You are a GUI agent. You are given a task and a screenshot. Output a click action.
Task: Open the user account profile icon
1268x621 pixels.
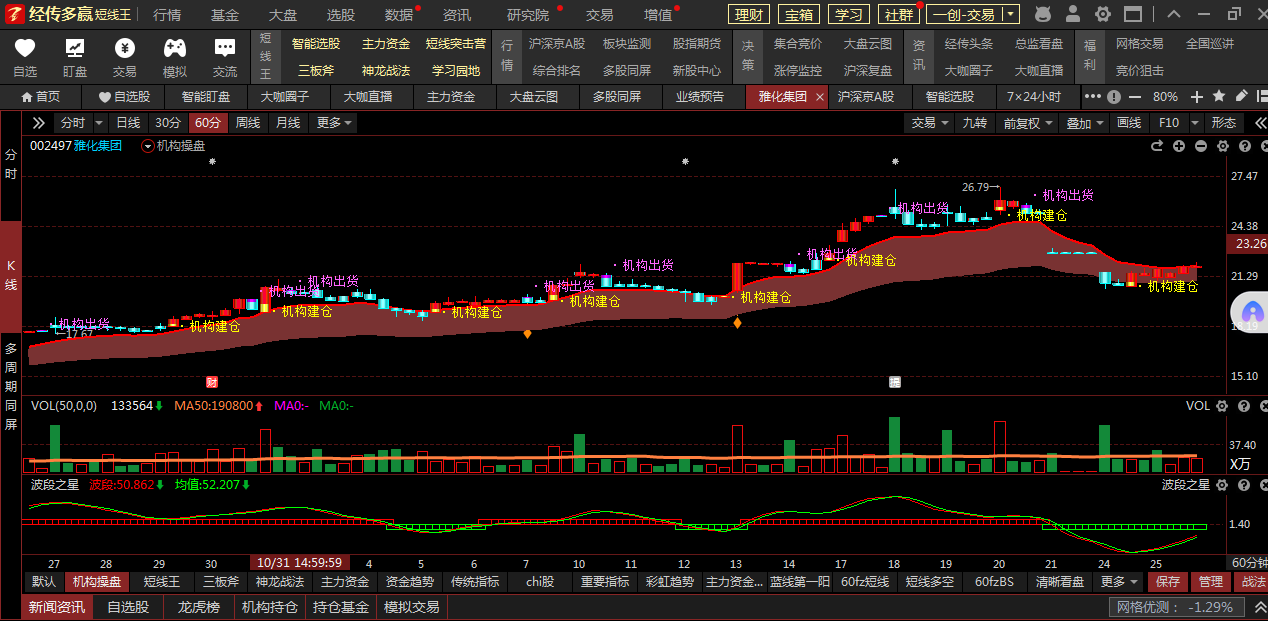click(1073, 14)
